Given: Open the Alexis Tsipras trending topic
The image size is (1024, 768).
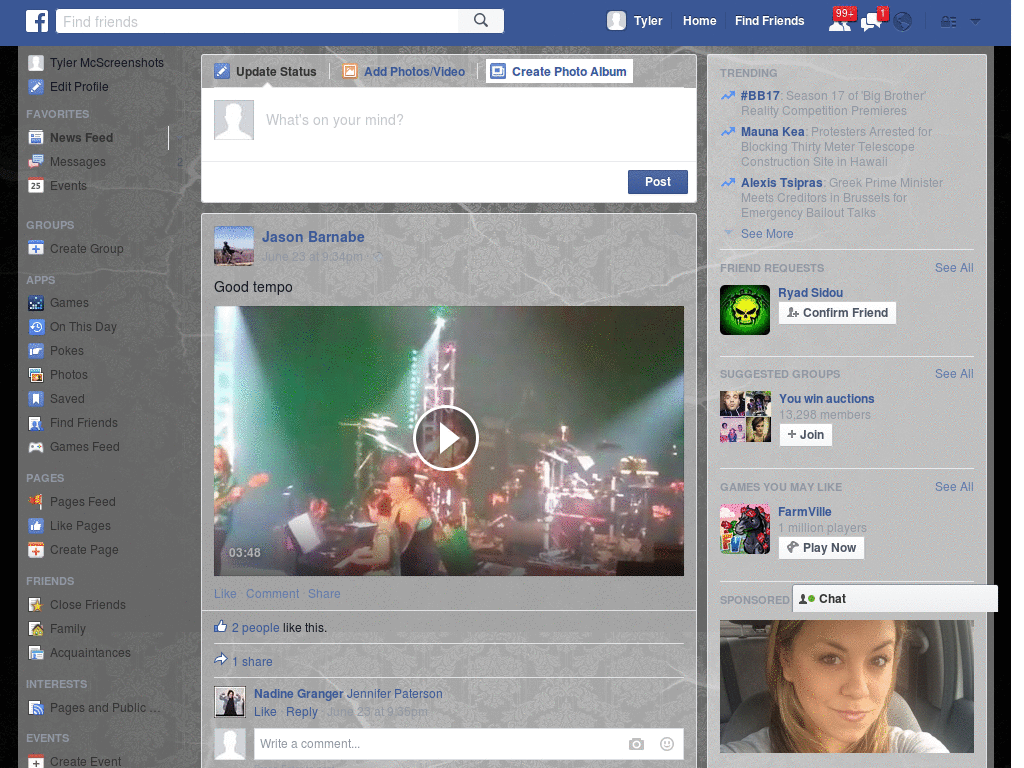Looking at the screenshot, I should point(781,183).
